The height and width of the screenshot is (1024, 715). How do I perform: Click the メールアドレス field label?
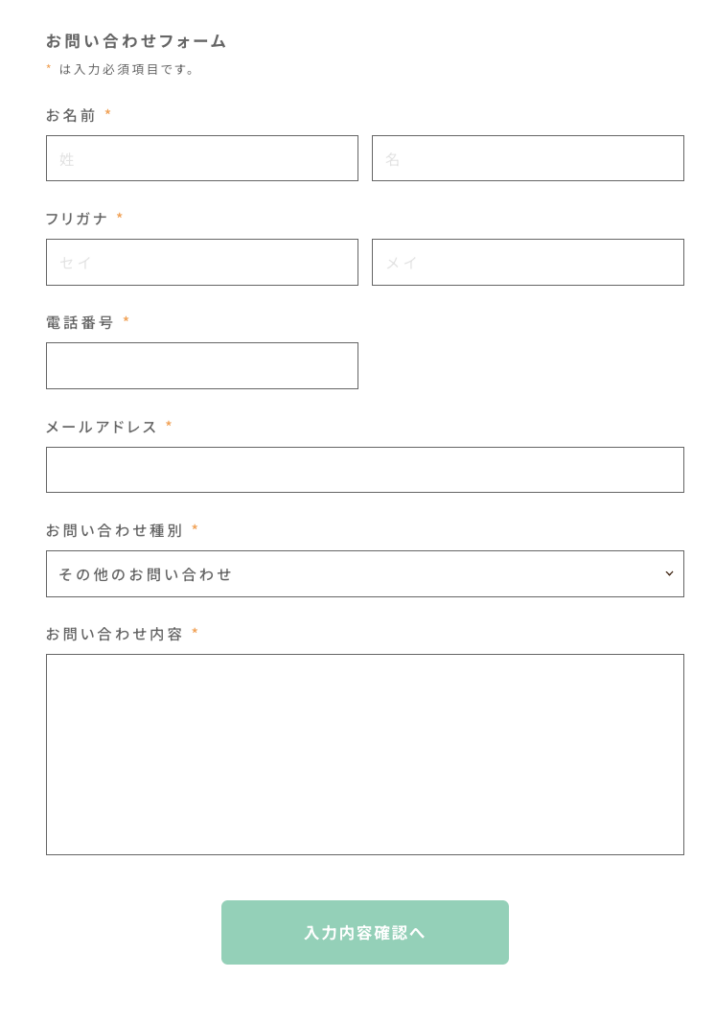point(101,427)
